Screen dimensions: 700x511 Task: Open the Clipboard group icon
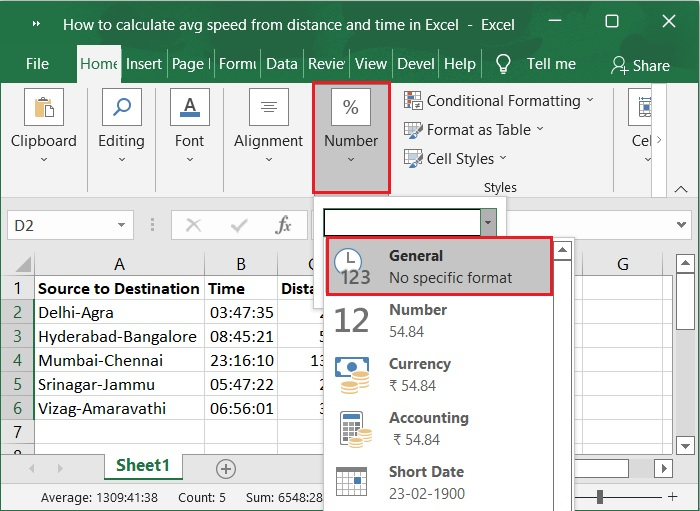tap(44, 108)
